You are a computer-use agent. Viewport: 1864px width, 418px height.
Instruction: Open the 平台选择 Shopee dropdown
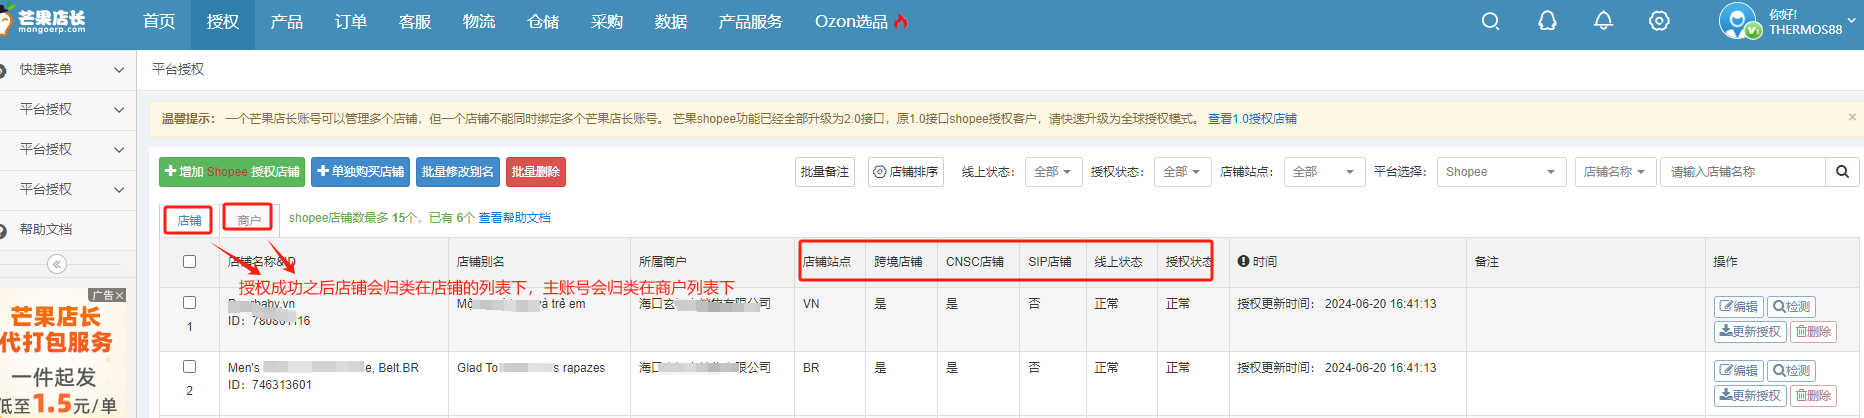1501,172
